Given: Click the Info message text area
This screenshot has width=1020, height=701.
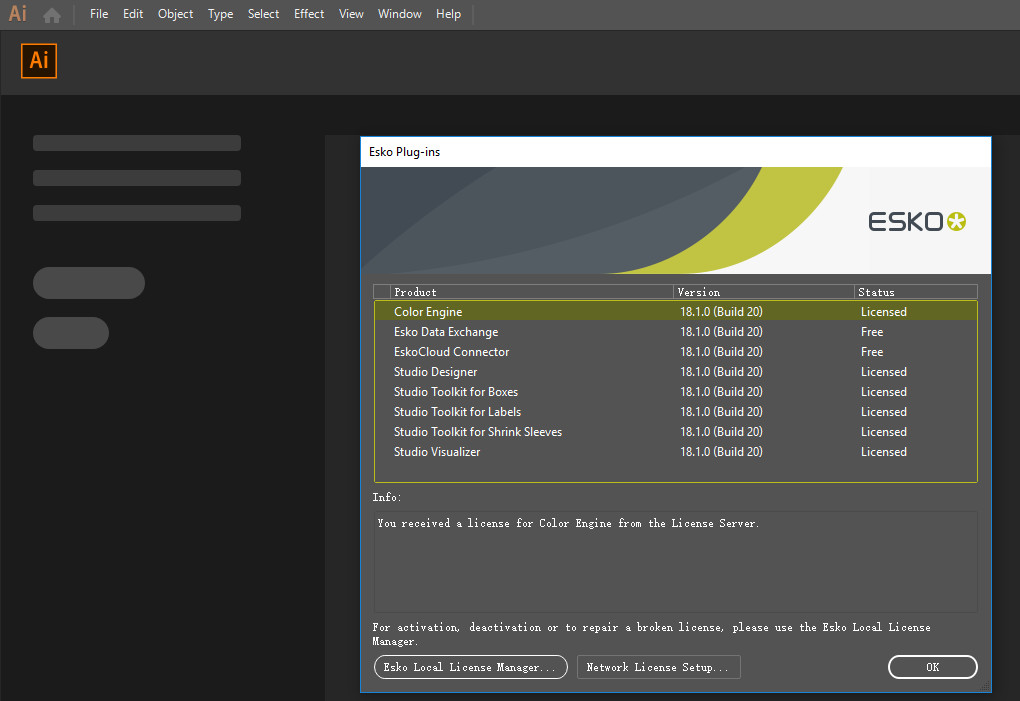Looking at the screenshot, I should click(675, 562).
